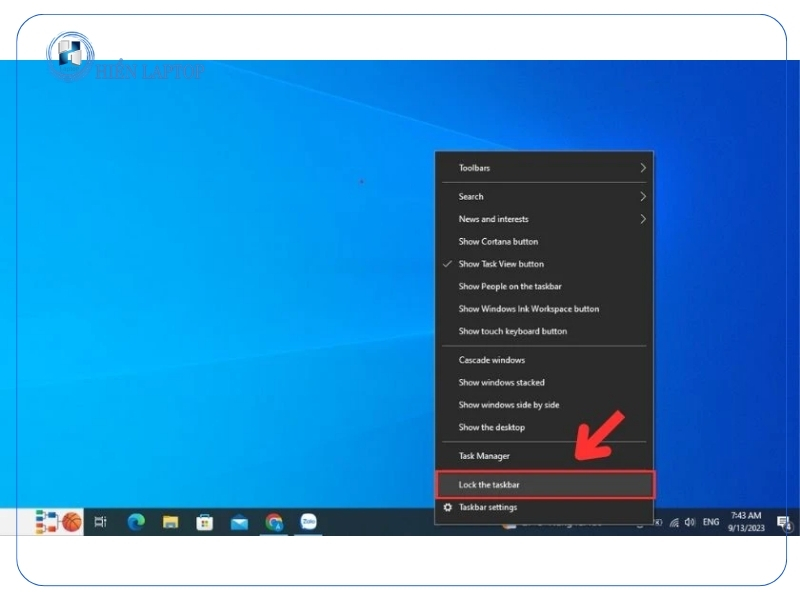Open the network Wi-Fi tray icon
800x600 pixels.
(674, 522)
